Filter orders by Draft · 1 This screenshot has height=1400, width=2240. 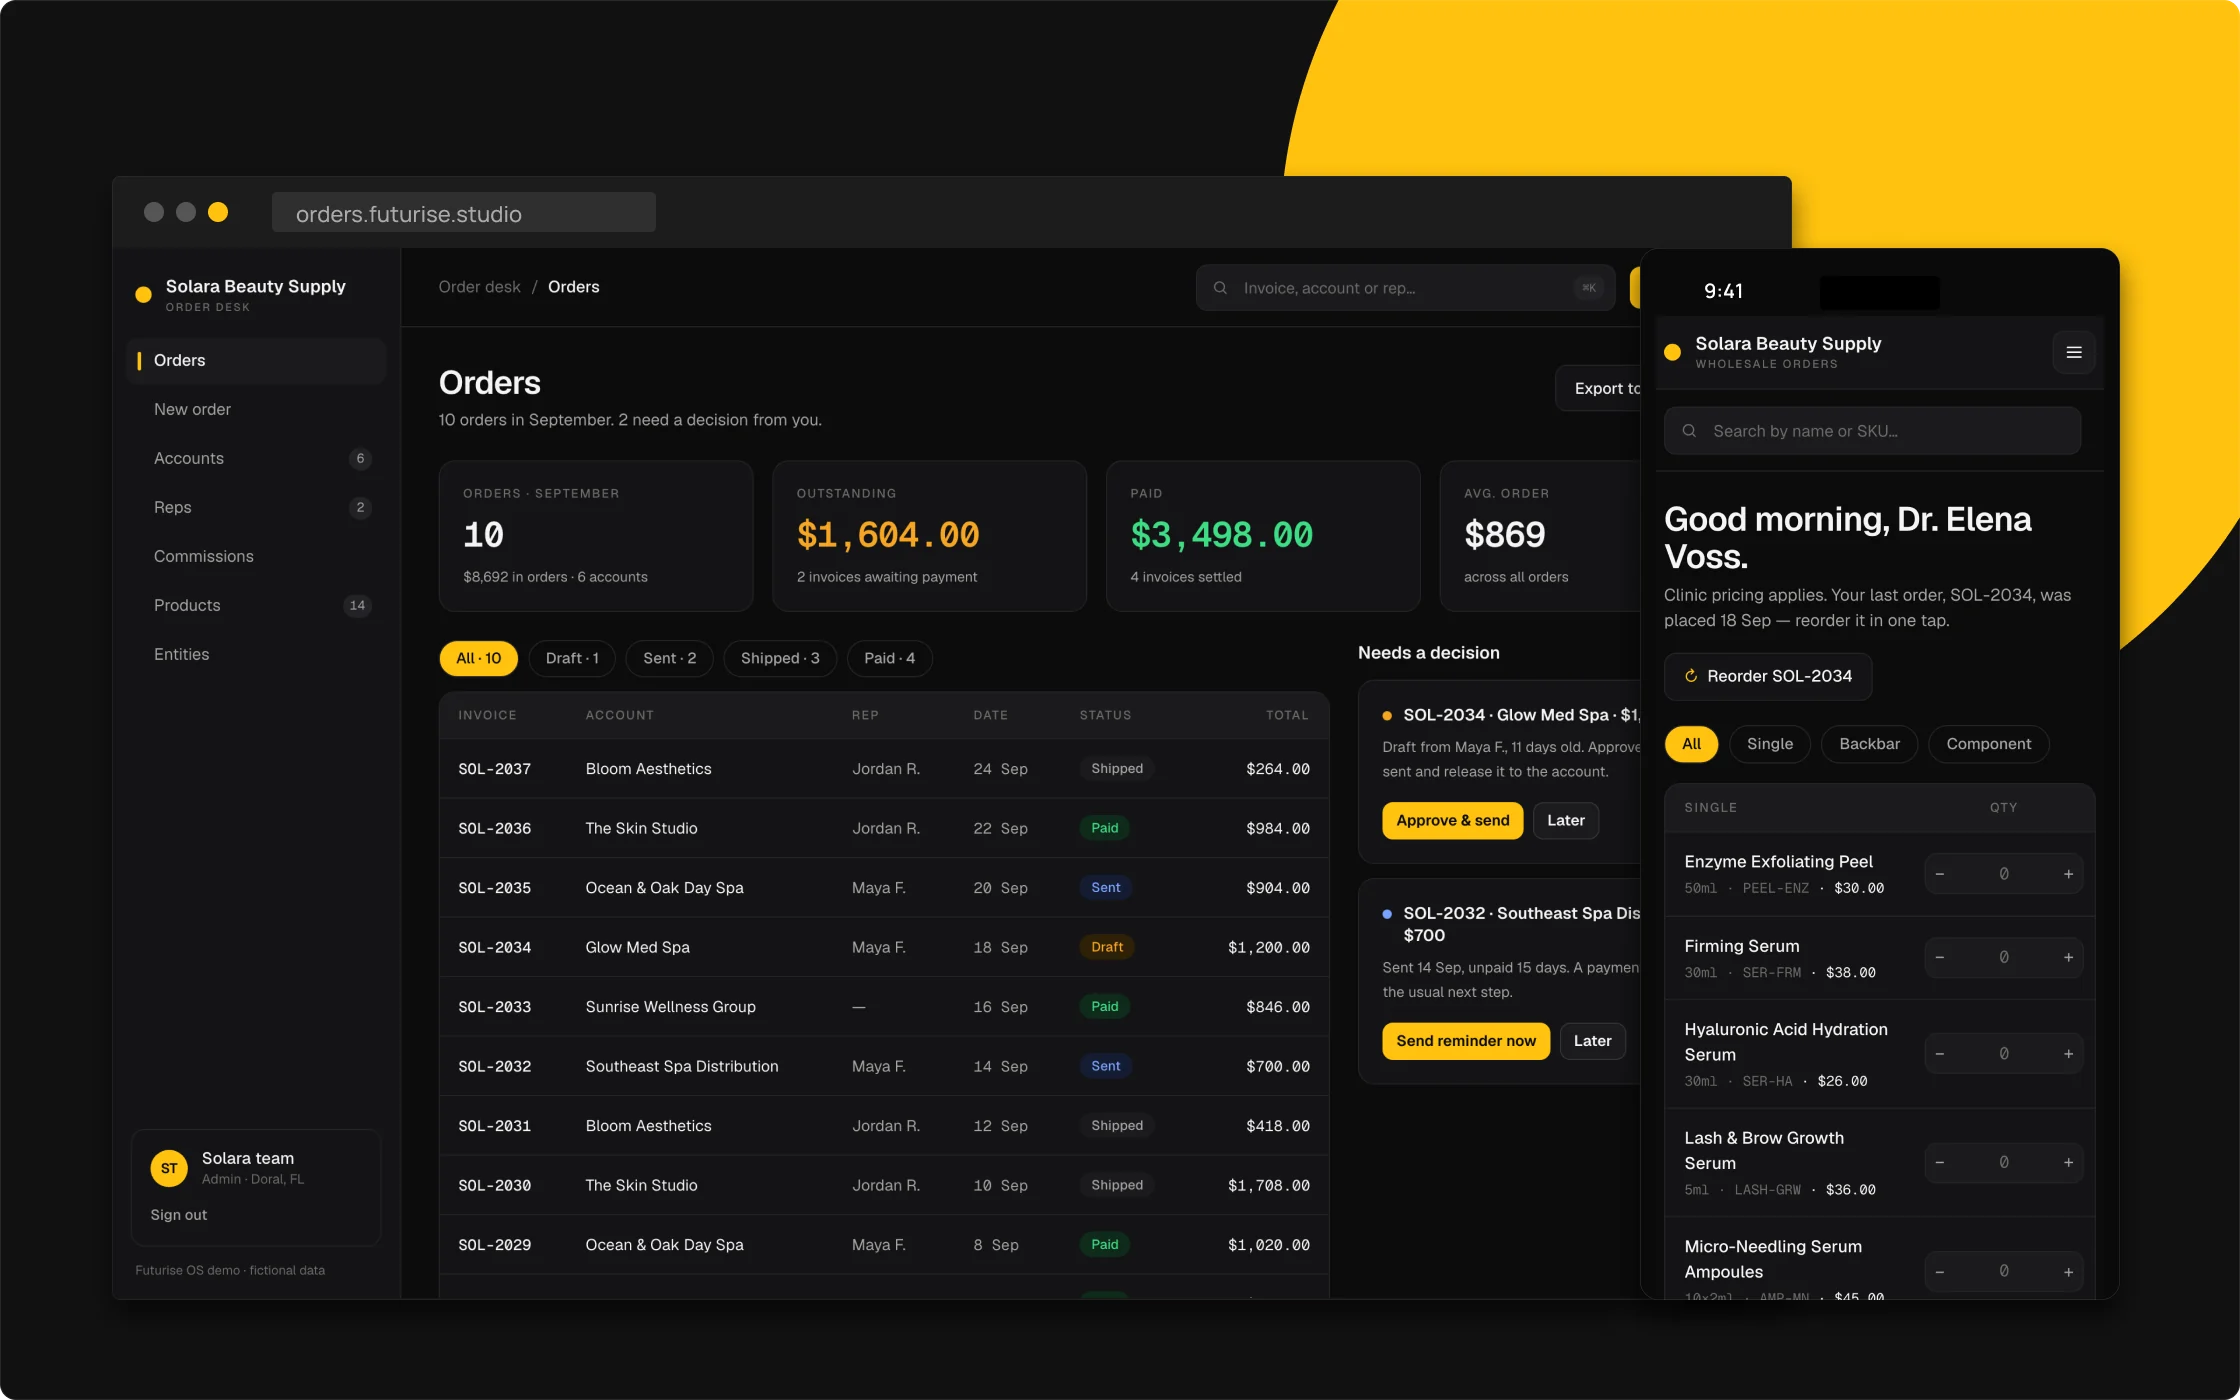tap(572, 658)
